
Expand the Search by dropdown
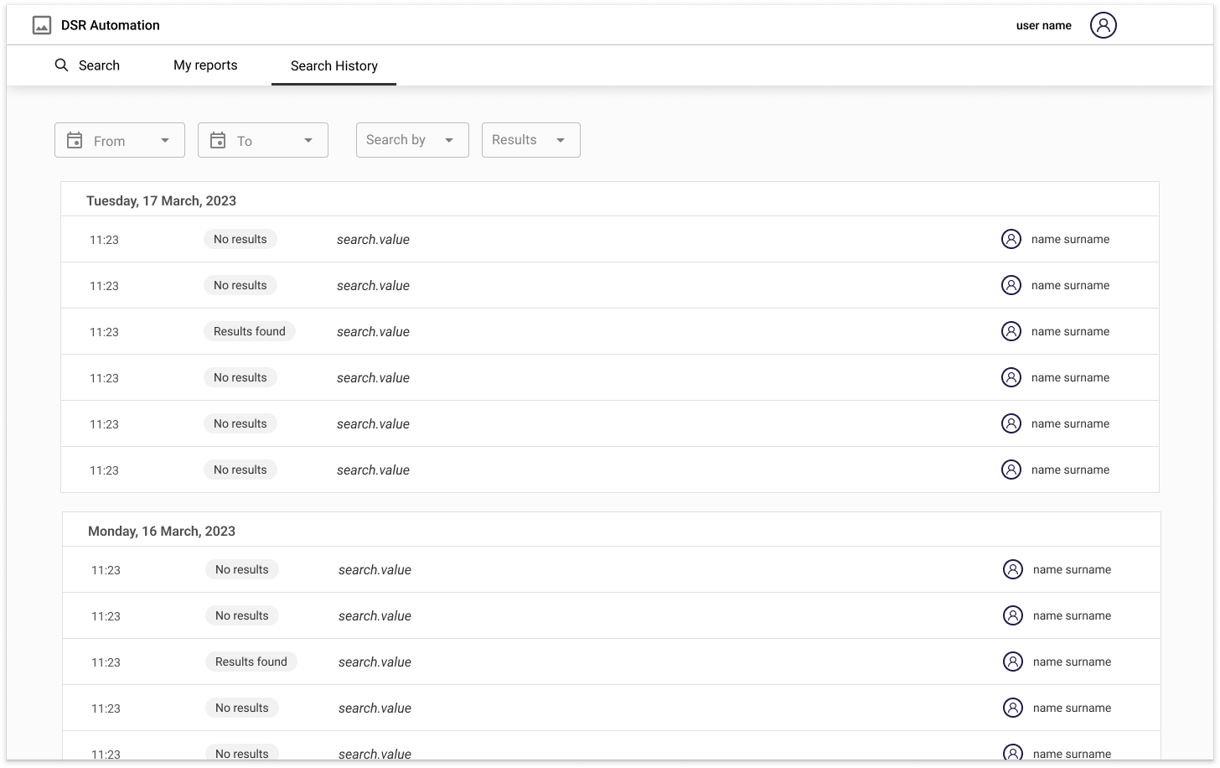pos(412,140)
